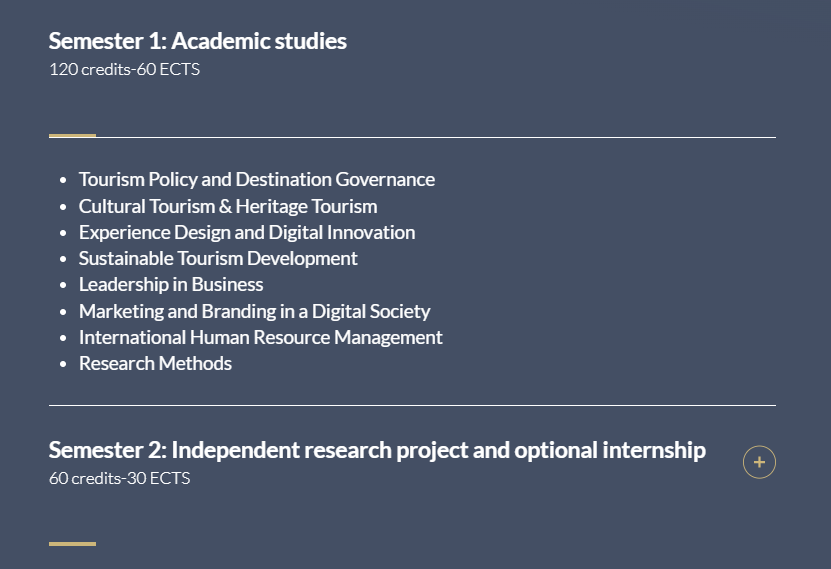The height and width of the screenshot is (569, 831).
Task: Open the Semester 2 independent research project heading
Action: click(x=376, y=450)
